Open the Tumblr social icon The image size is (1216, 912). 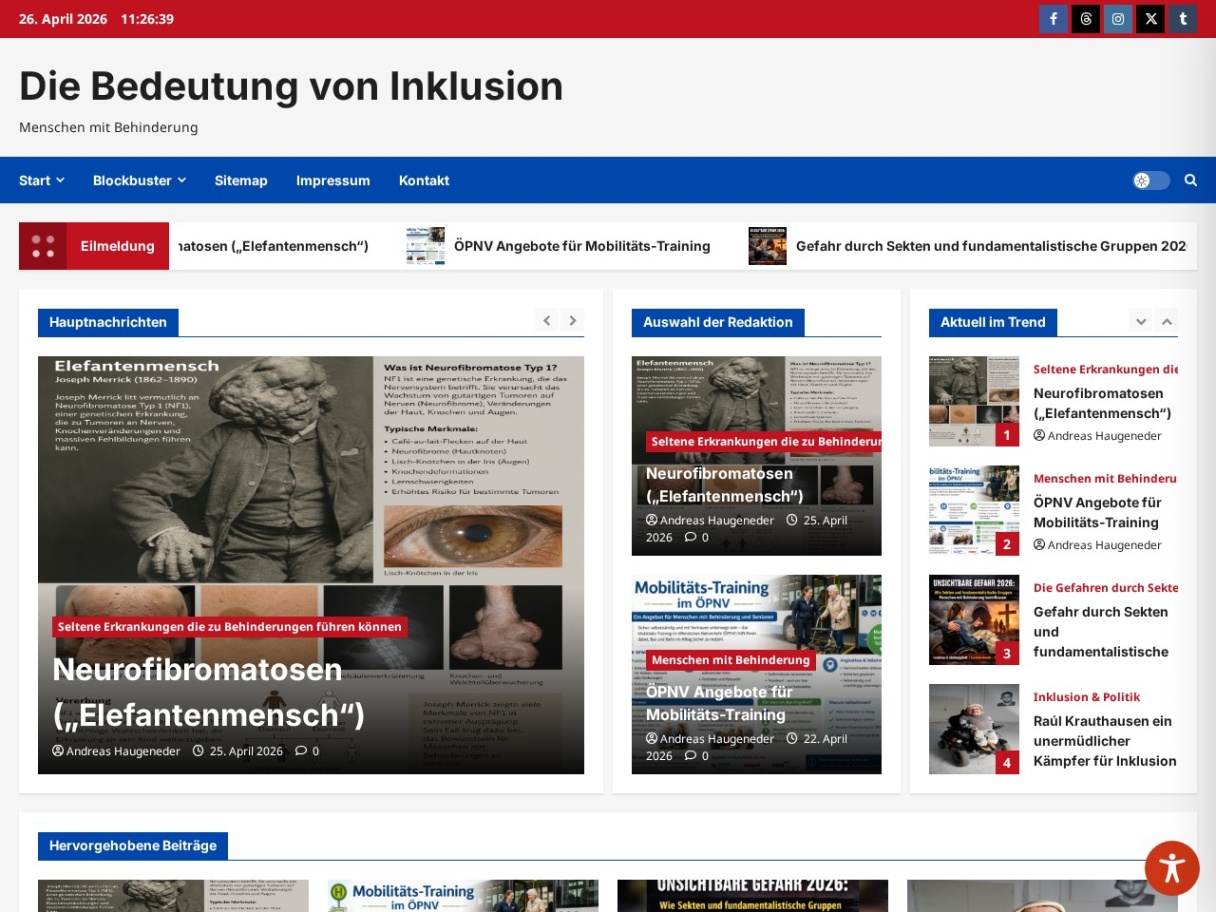tap(1182, 18)
